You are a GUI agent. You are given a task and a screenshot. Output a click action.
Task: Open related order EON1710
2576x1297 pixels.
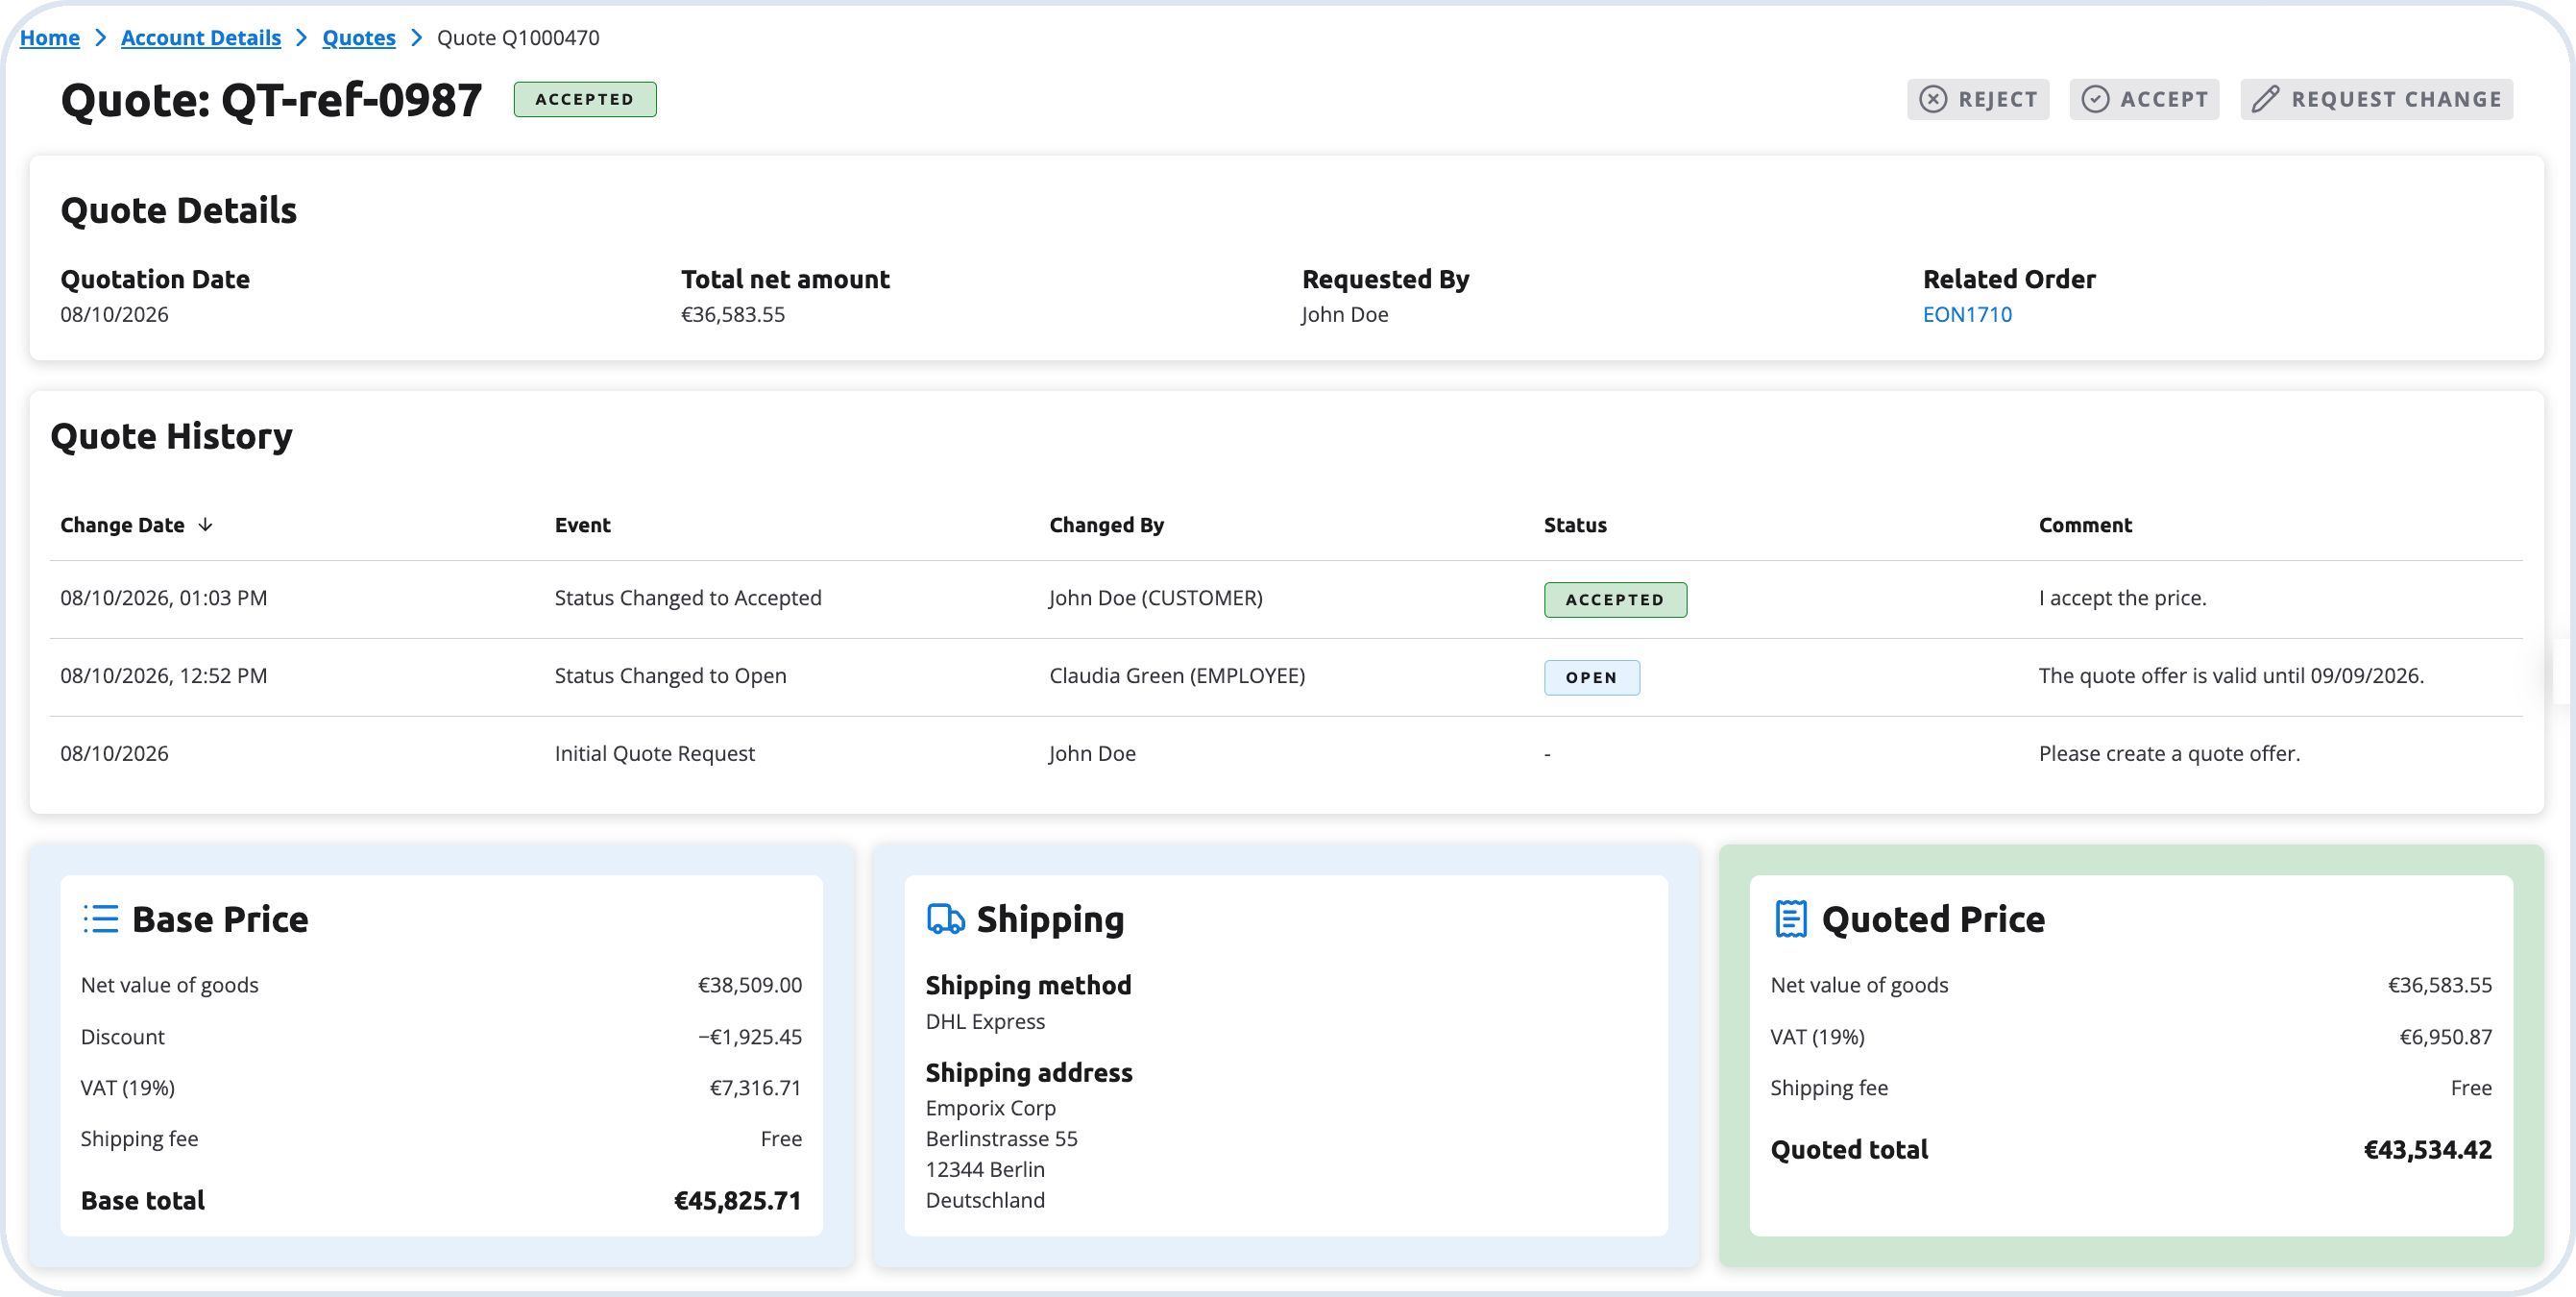click(x=1966, y=314)
